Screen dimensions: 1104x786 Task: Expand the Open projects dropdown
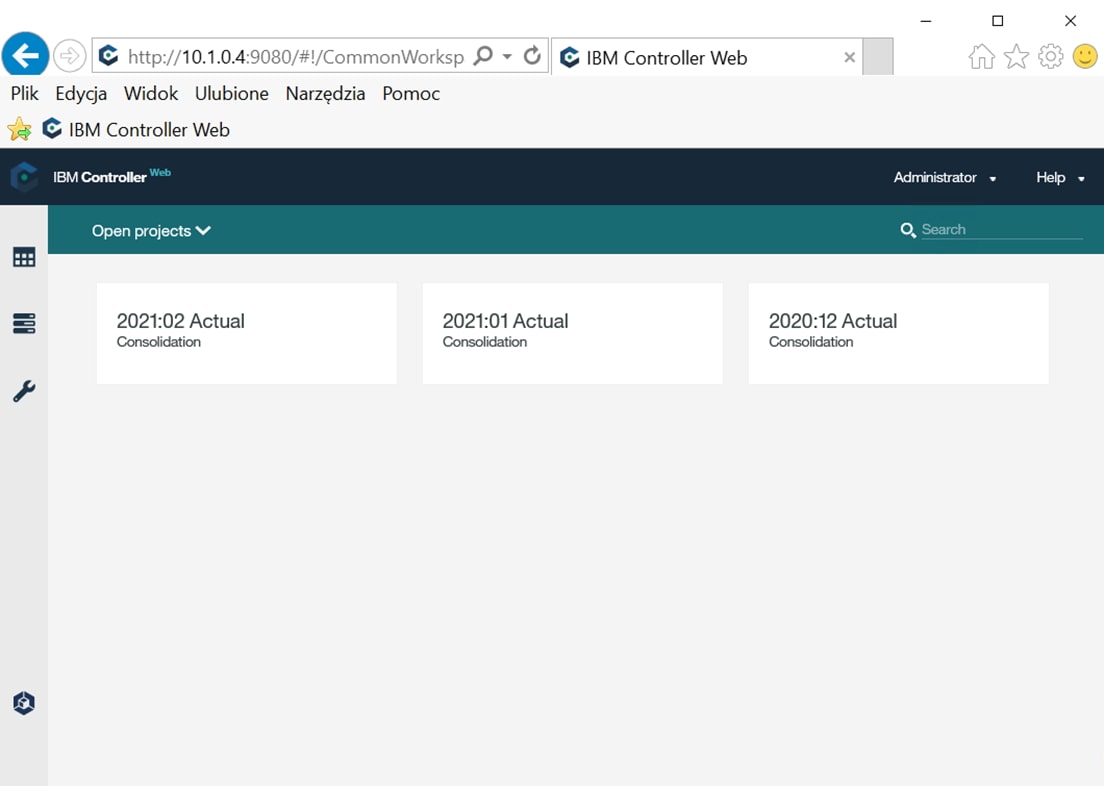151,231
